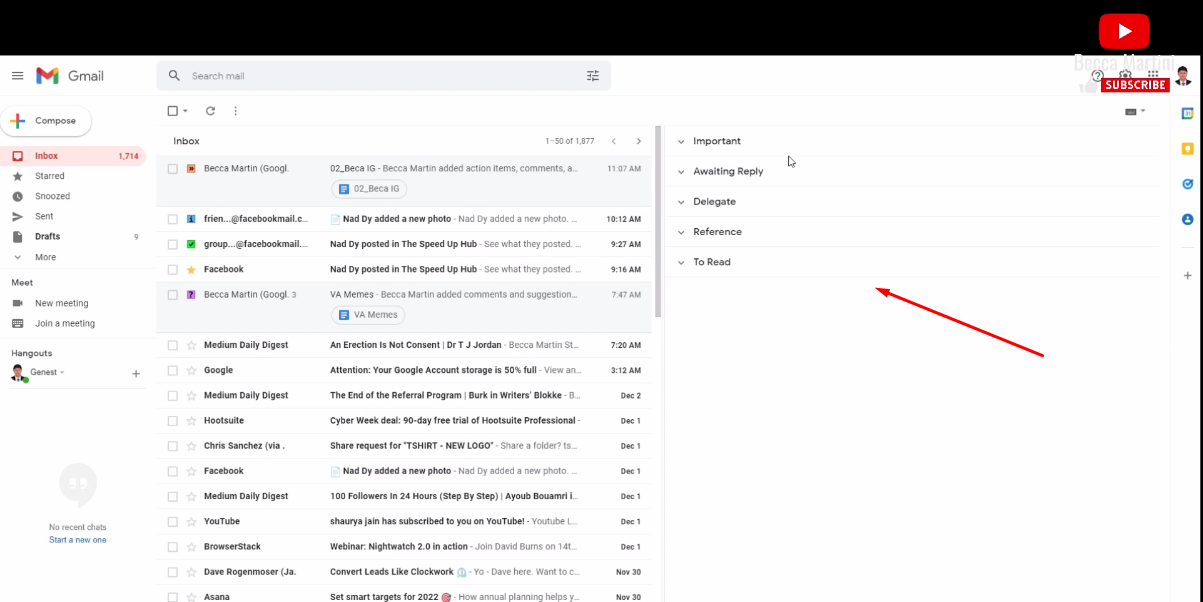Open the Starred folder
The width and height of the screenshot is (1203, 602).
[49, 176]
